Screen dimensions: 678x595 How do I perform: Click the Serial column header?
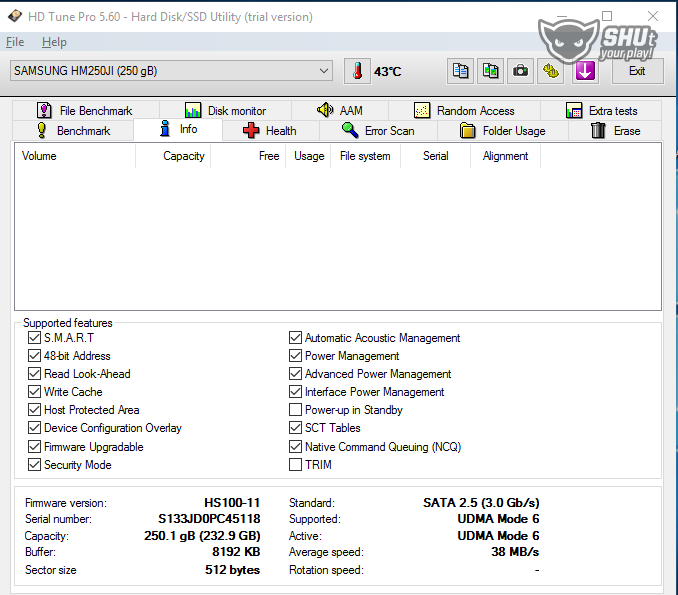point(435,156)
